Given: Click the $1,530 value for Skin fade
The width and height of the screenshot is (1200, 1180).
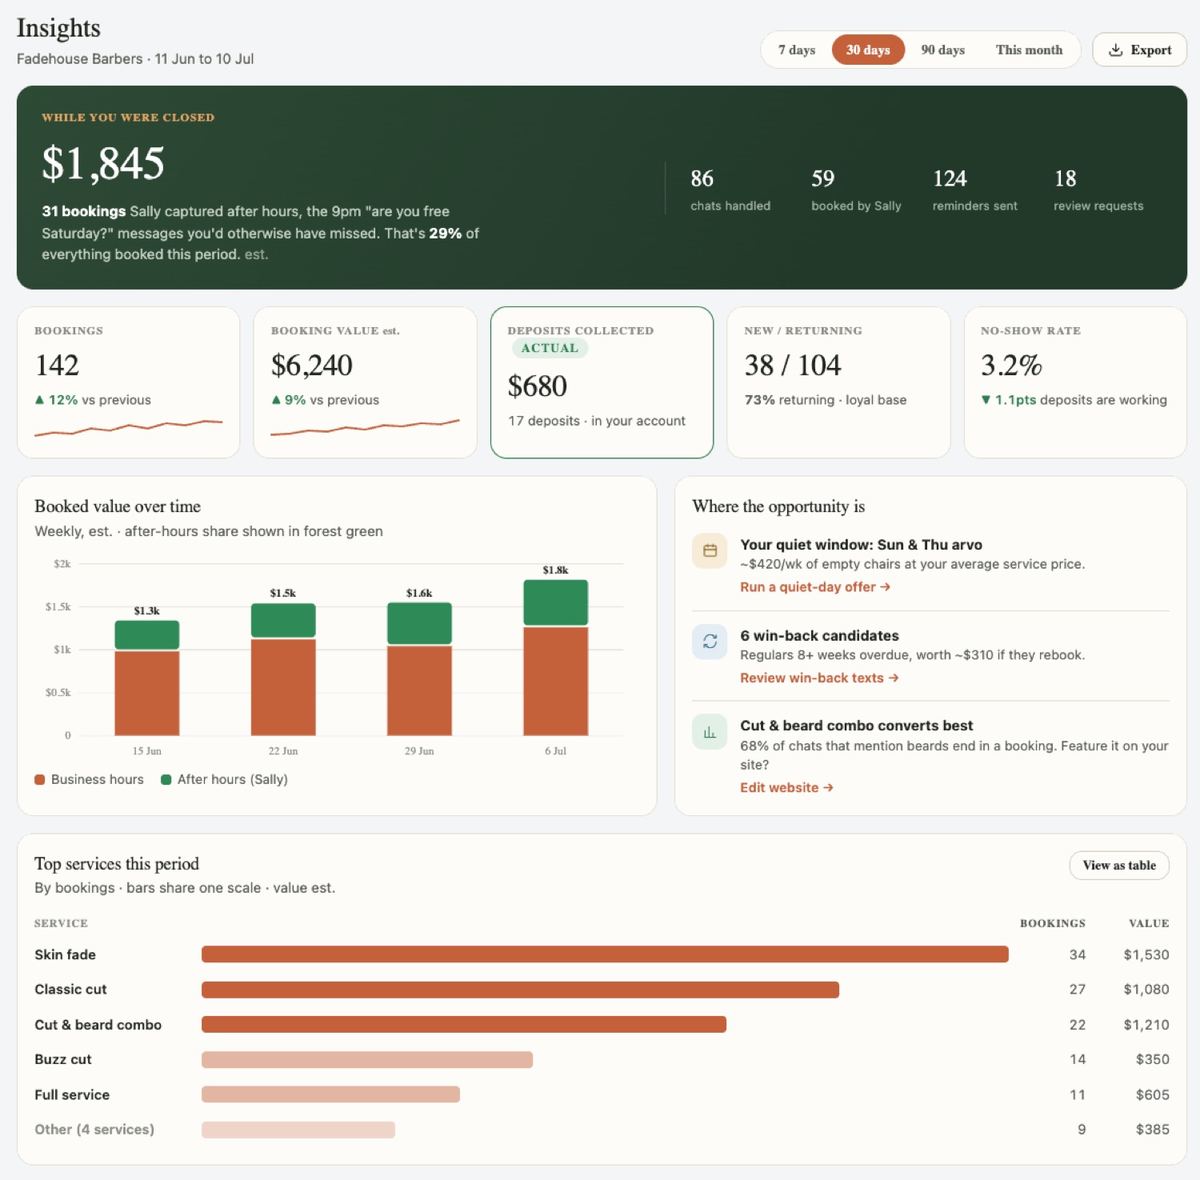Looking at the screenshot, I should (1146, 955).
